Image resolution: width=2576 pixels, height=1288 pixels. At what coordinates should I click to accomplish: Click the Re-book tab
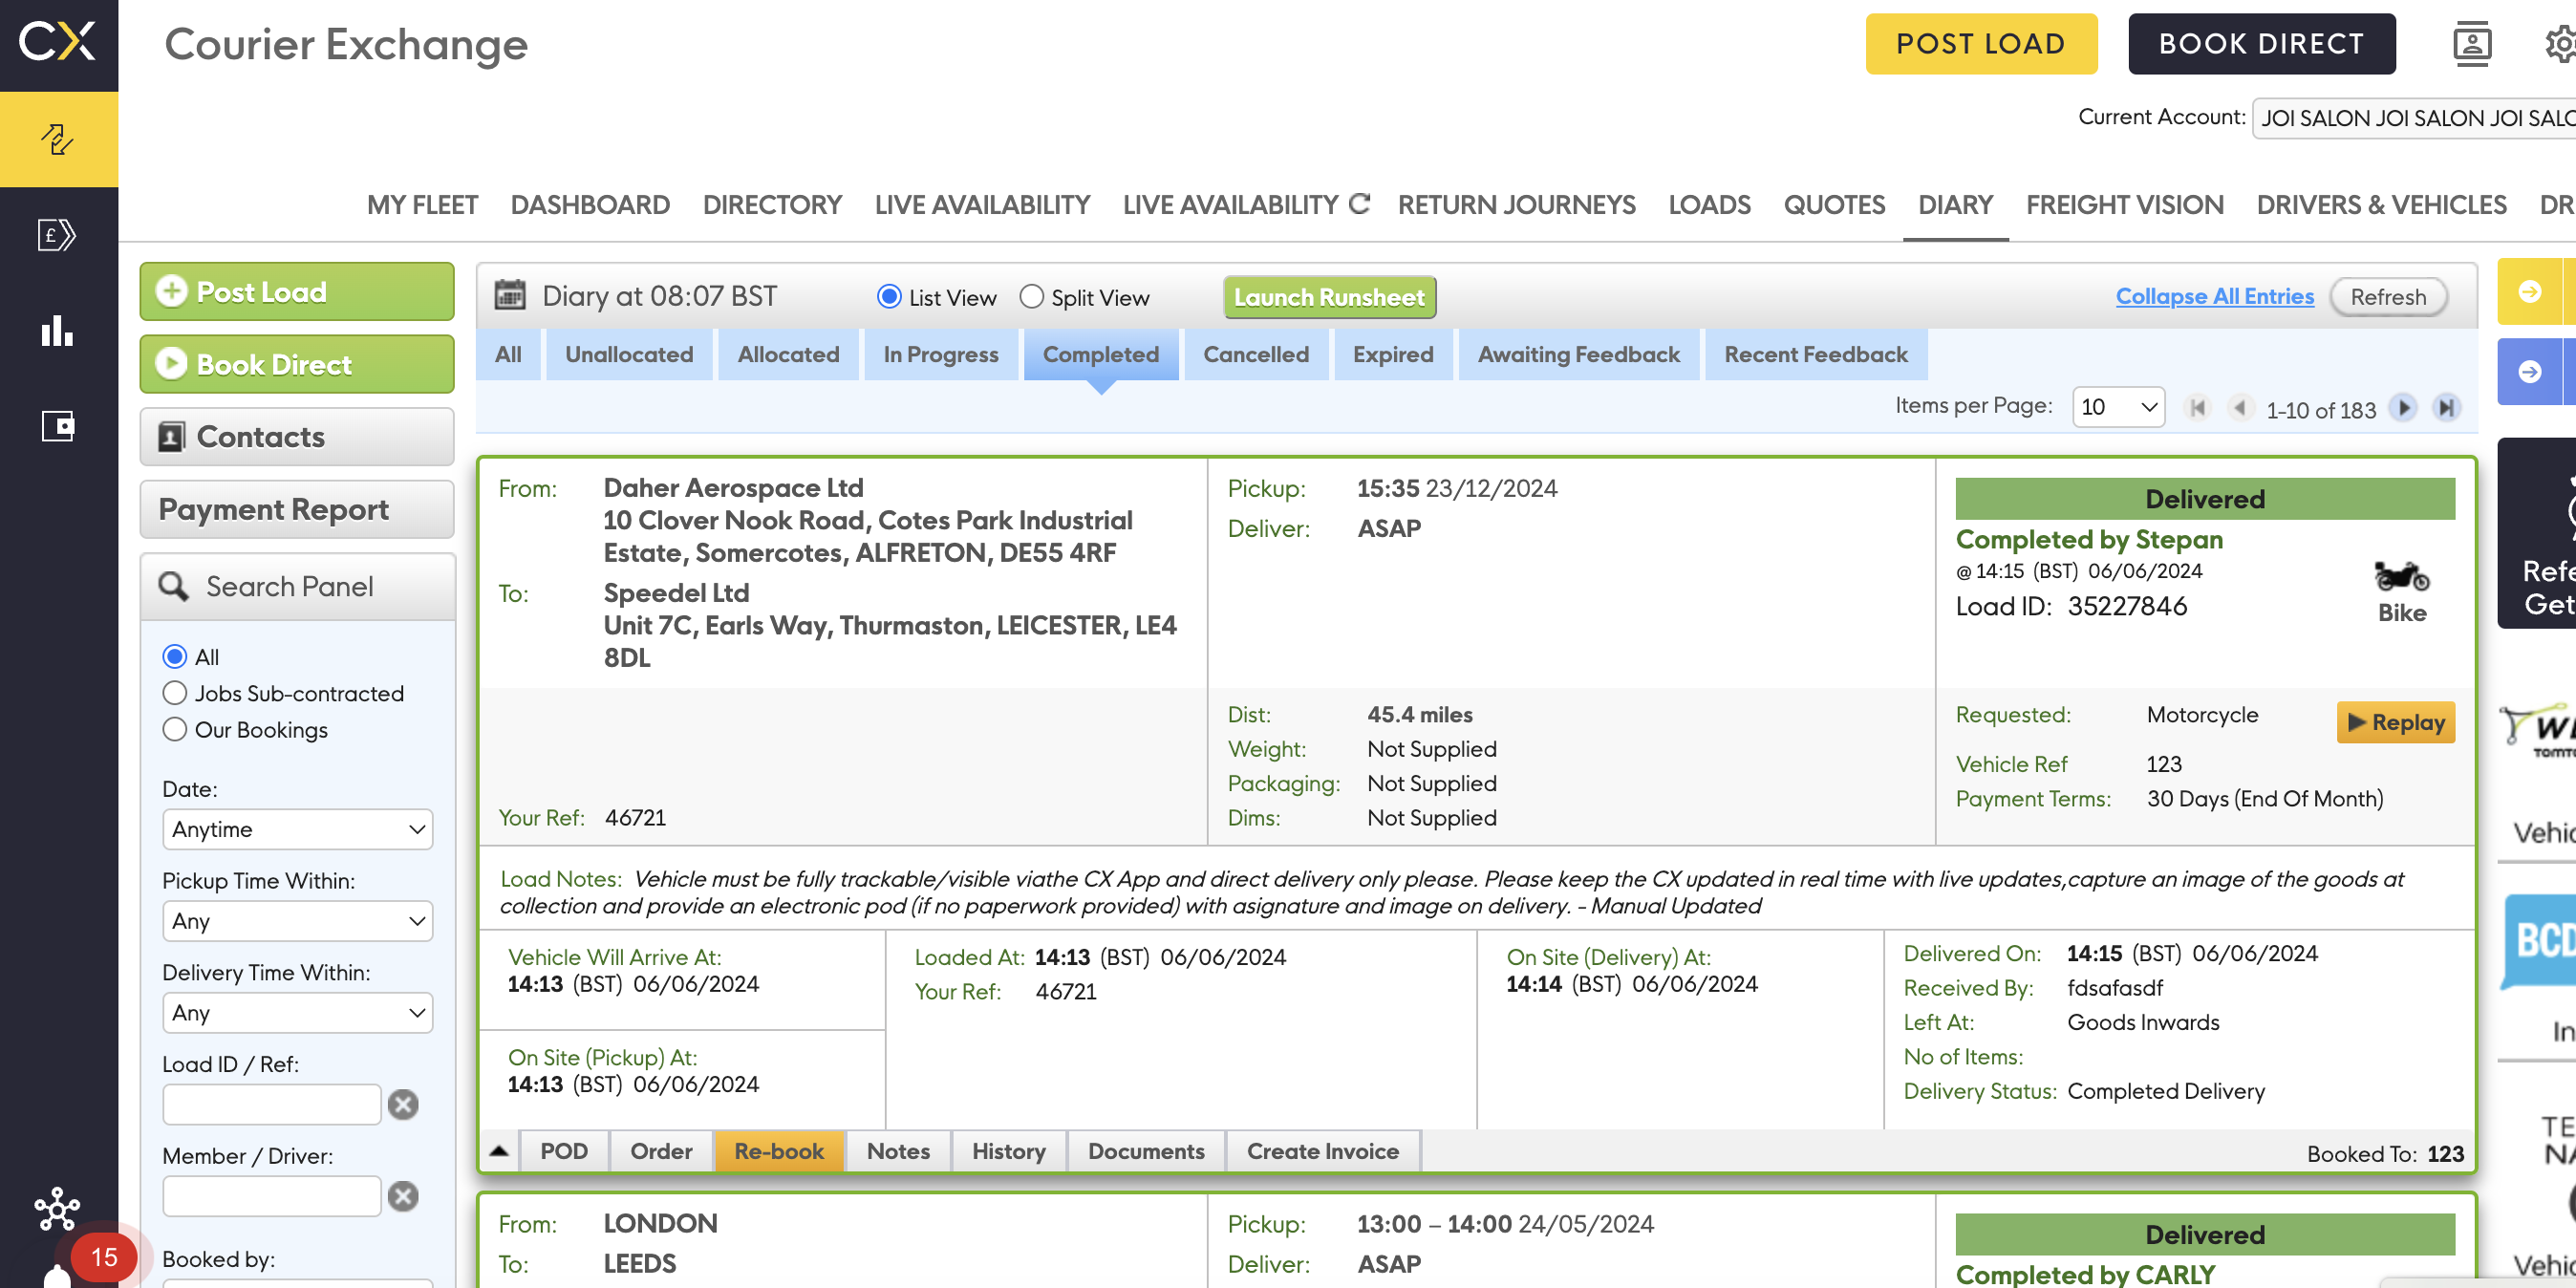[x=779, y=1151]
